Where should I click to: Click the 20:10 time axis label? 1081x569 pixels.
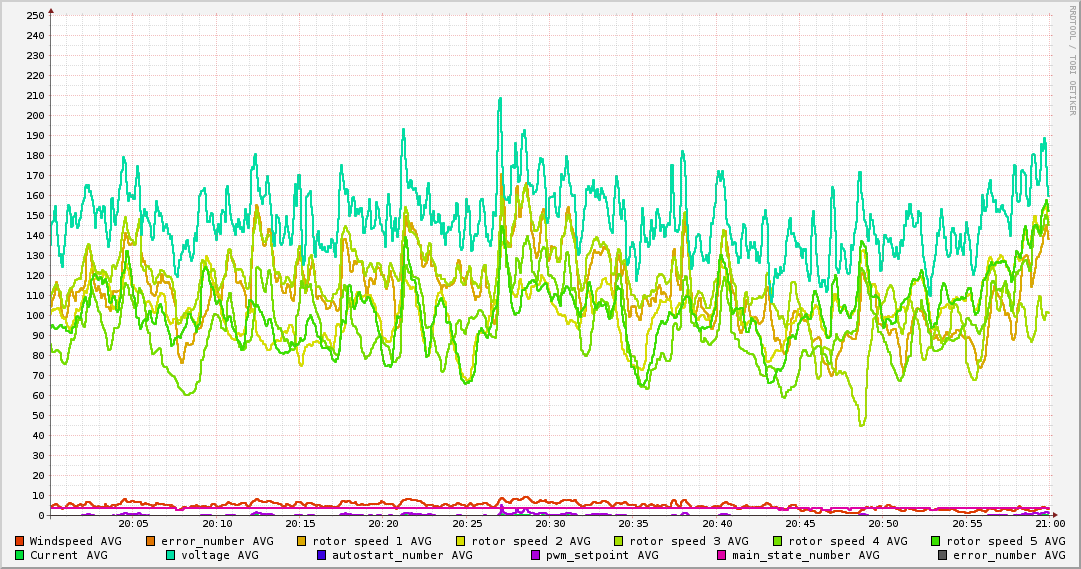(217, 523)
